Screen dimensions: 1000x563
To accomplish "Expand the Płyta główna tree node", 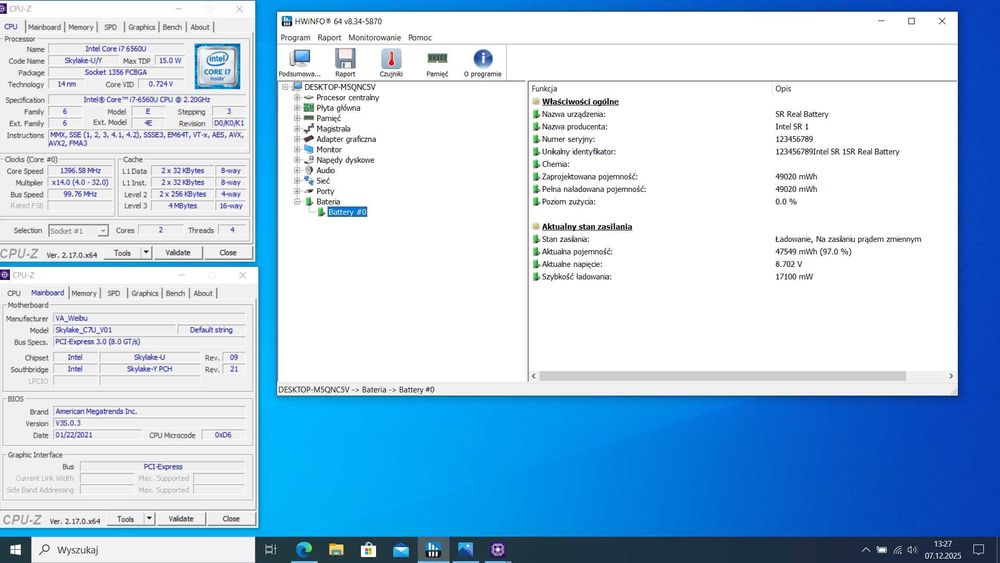I will [x=297, y=108].
